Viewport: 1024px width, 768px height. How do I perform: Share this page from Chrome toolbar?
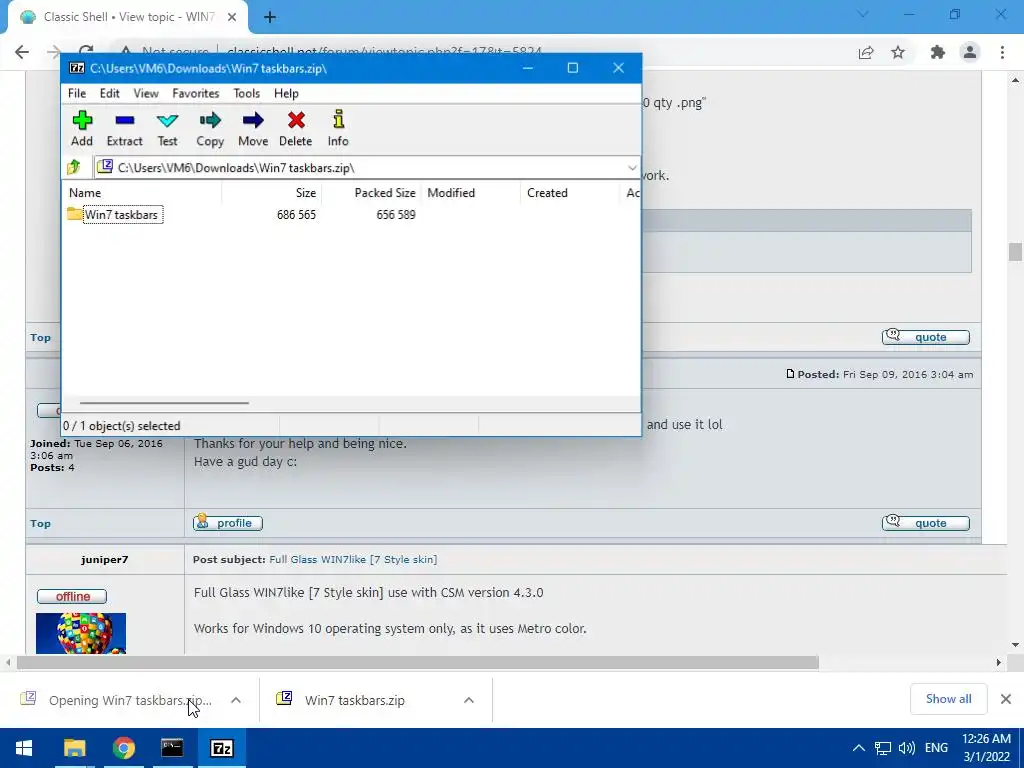pyautogui.click(x=866, y=52)
